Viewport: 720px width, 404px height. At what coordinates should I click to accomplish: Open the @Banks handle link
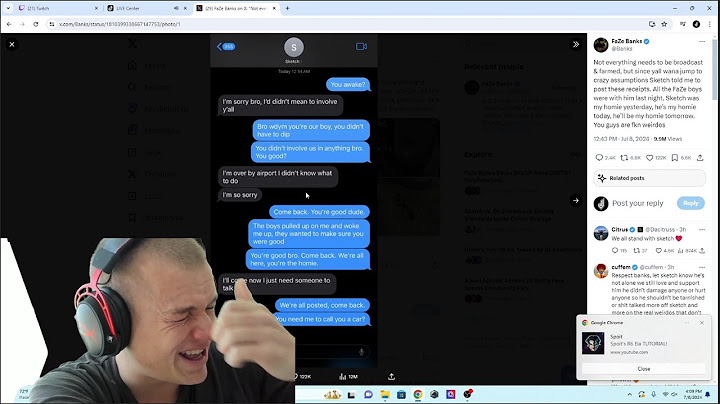pyautogui.click(x=622, y=49)
